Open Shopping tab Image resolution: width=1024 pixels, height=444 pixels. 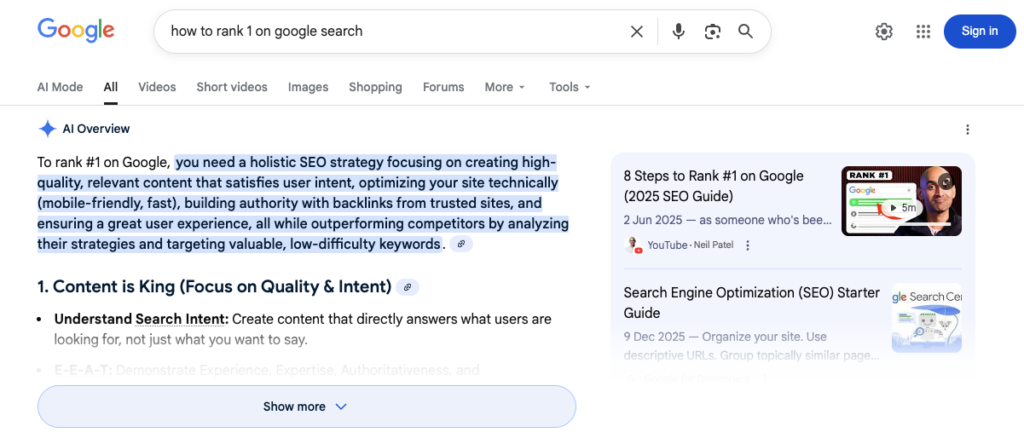[376, 87]
